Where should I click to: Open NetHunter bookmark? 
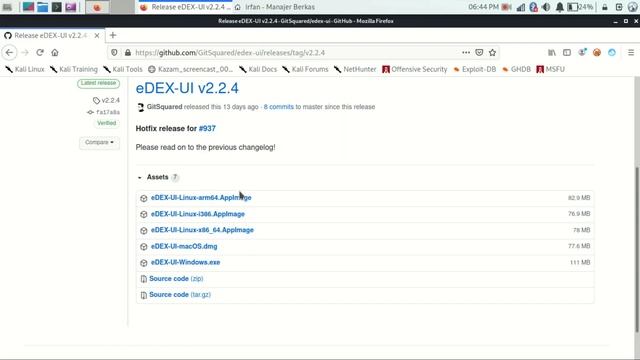(x=355, y=69)
